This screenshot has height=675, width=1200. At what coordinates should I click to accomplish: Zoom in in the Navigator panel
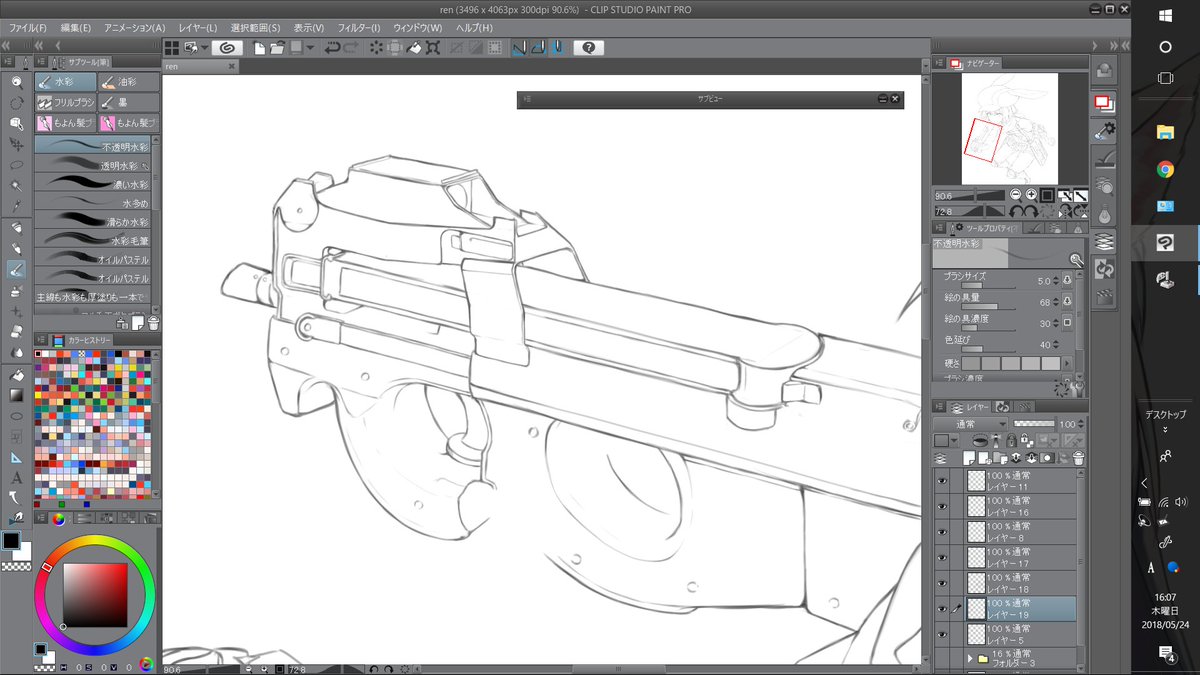pos(1031,195)
